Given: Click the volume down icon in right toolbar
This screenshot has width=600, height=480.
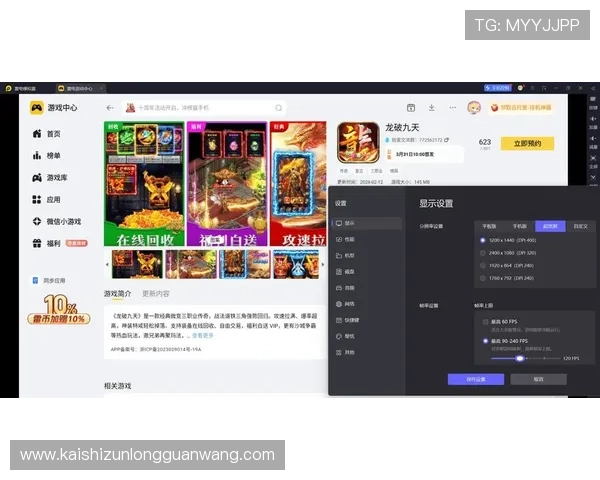Looking at the screenshot, I should (x=593, y=139).
